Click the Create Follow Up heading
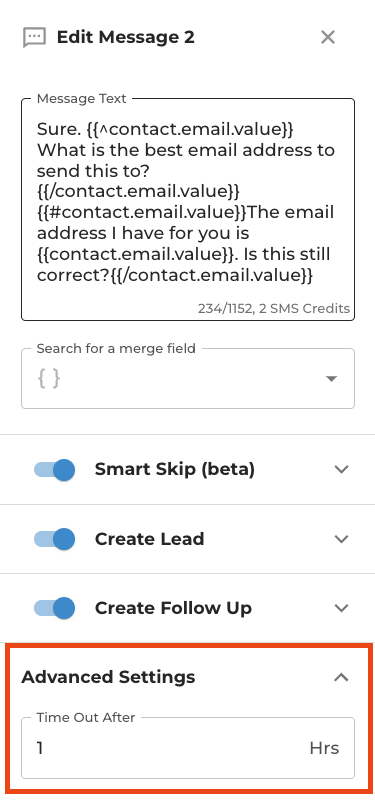 click(x=173, y=608)
